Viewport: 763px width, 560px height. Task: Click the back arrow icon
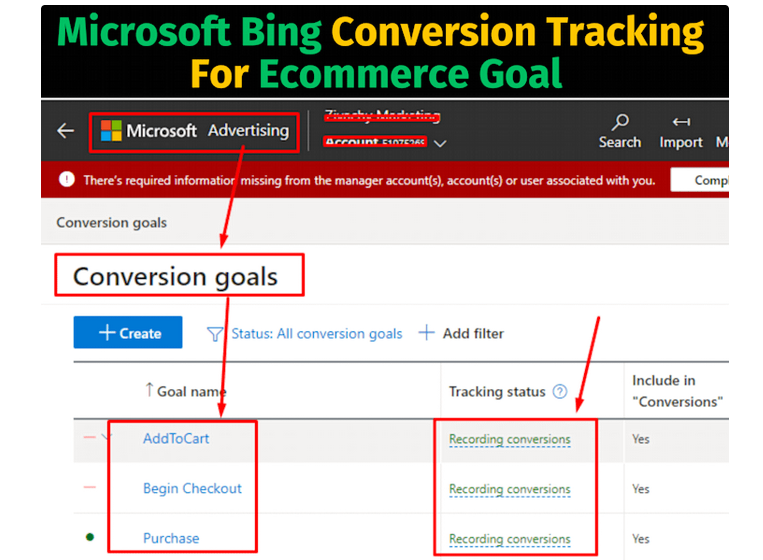tap(65, 130)
